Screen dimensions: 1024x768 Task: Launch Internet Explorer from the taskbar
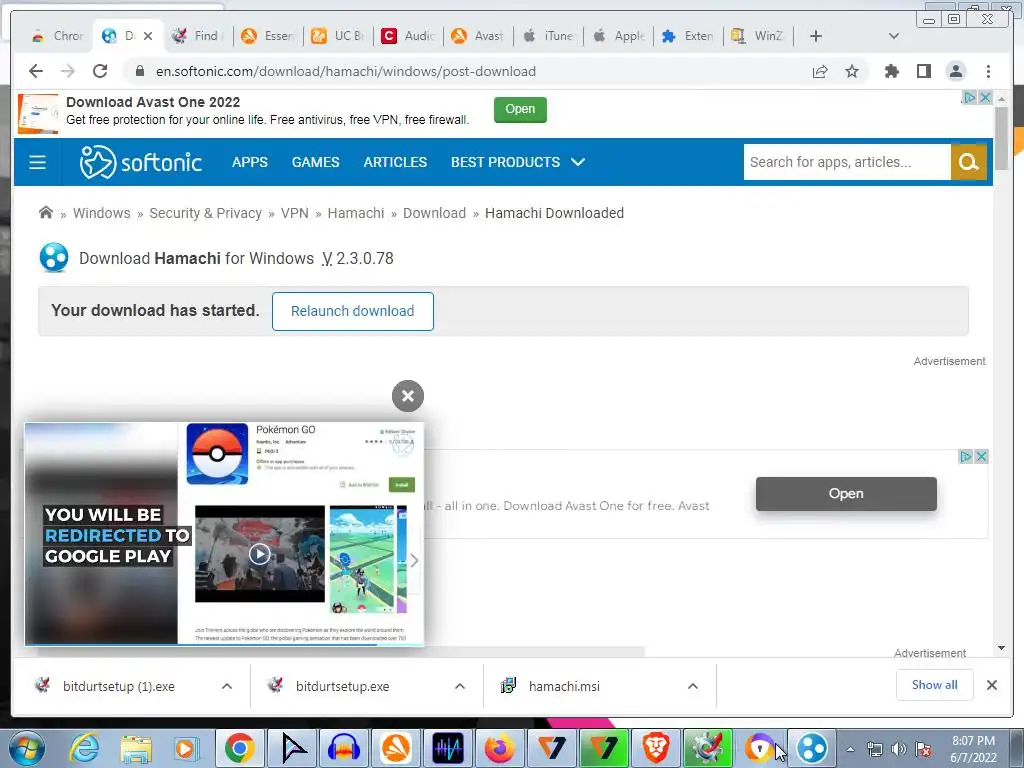click(x=85, y=748)
